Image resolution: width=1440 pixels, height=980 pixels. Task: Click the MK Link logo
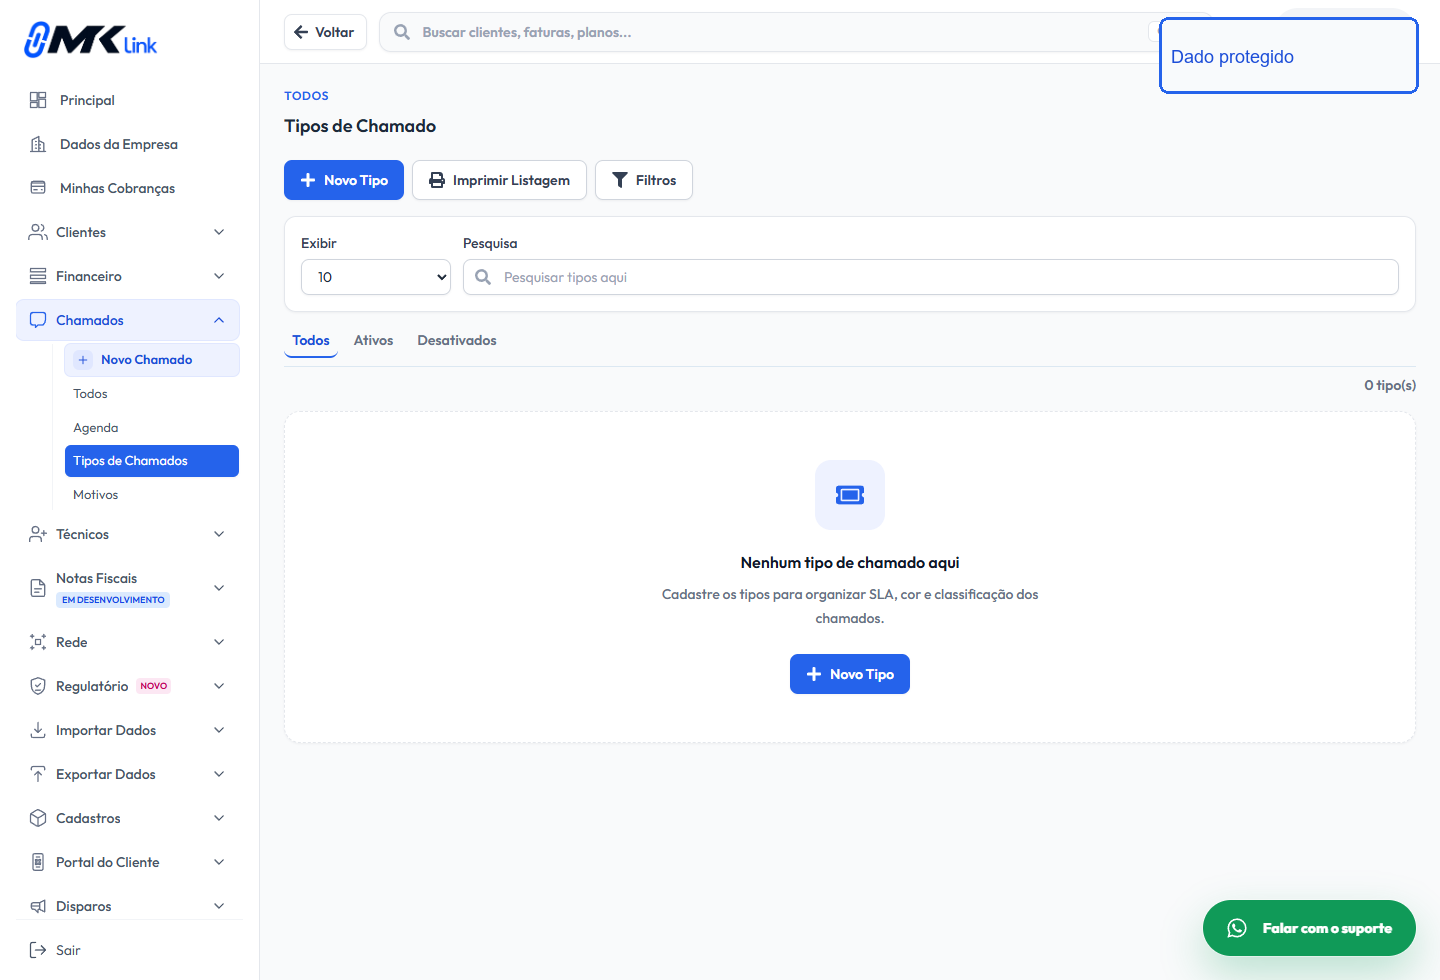pyautogui.click(x=91, y=40)
